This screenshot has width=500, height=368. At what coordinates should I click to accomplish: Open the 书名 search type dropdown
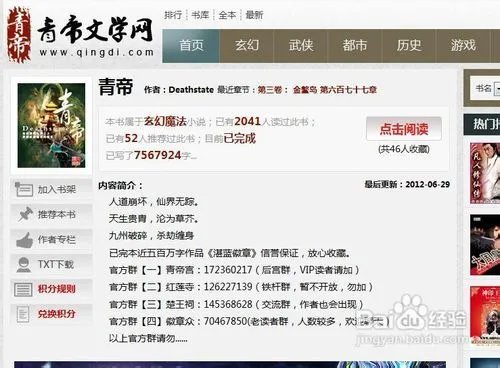click(497, 89)
